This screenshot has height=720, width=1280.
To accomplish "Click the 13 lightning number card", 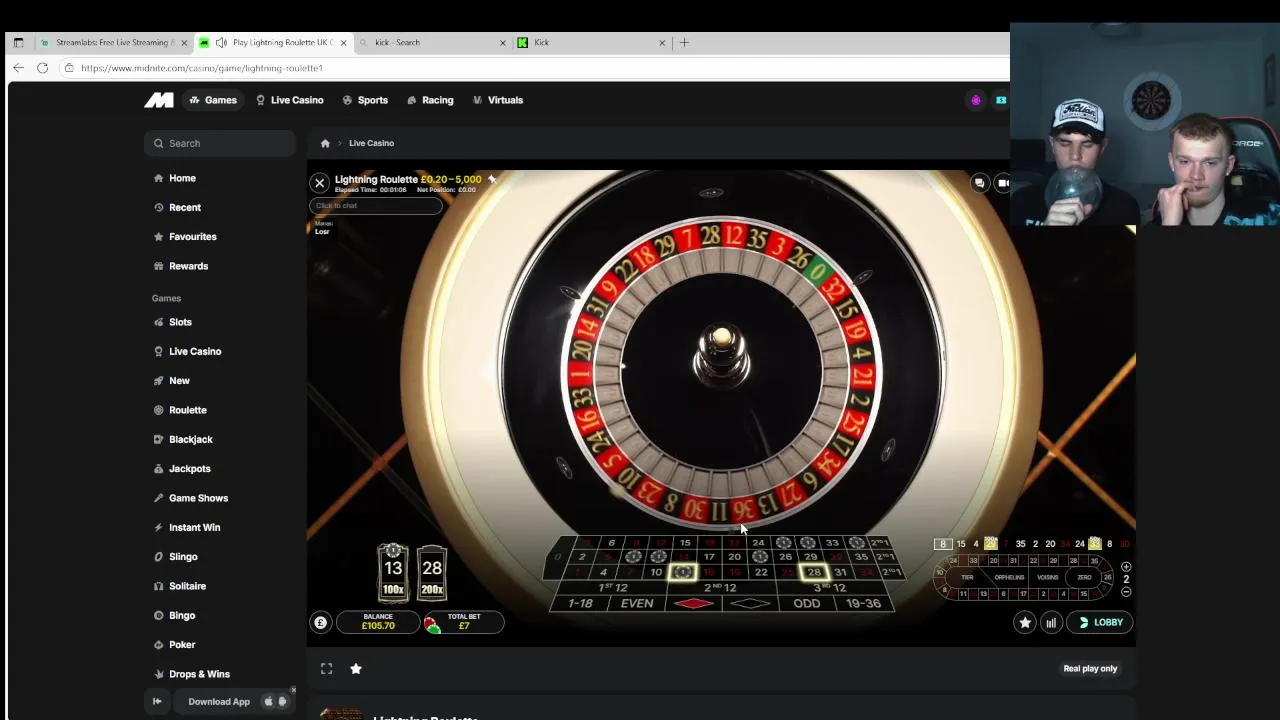I will [x=393, y=572].
